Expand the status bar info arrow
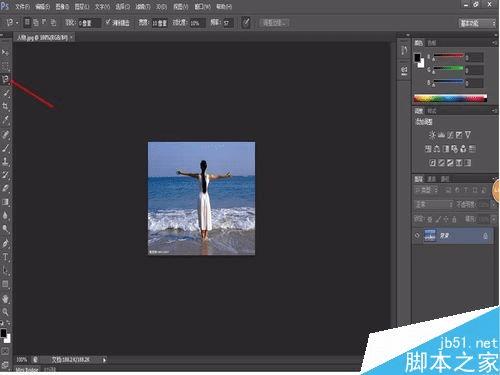The image size is (500, 375). (x=104, y=360)
